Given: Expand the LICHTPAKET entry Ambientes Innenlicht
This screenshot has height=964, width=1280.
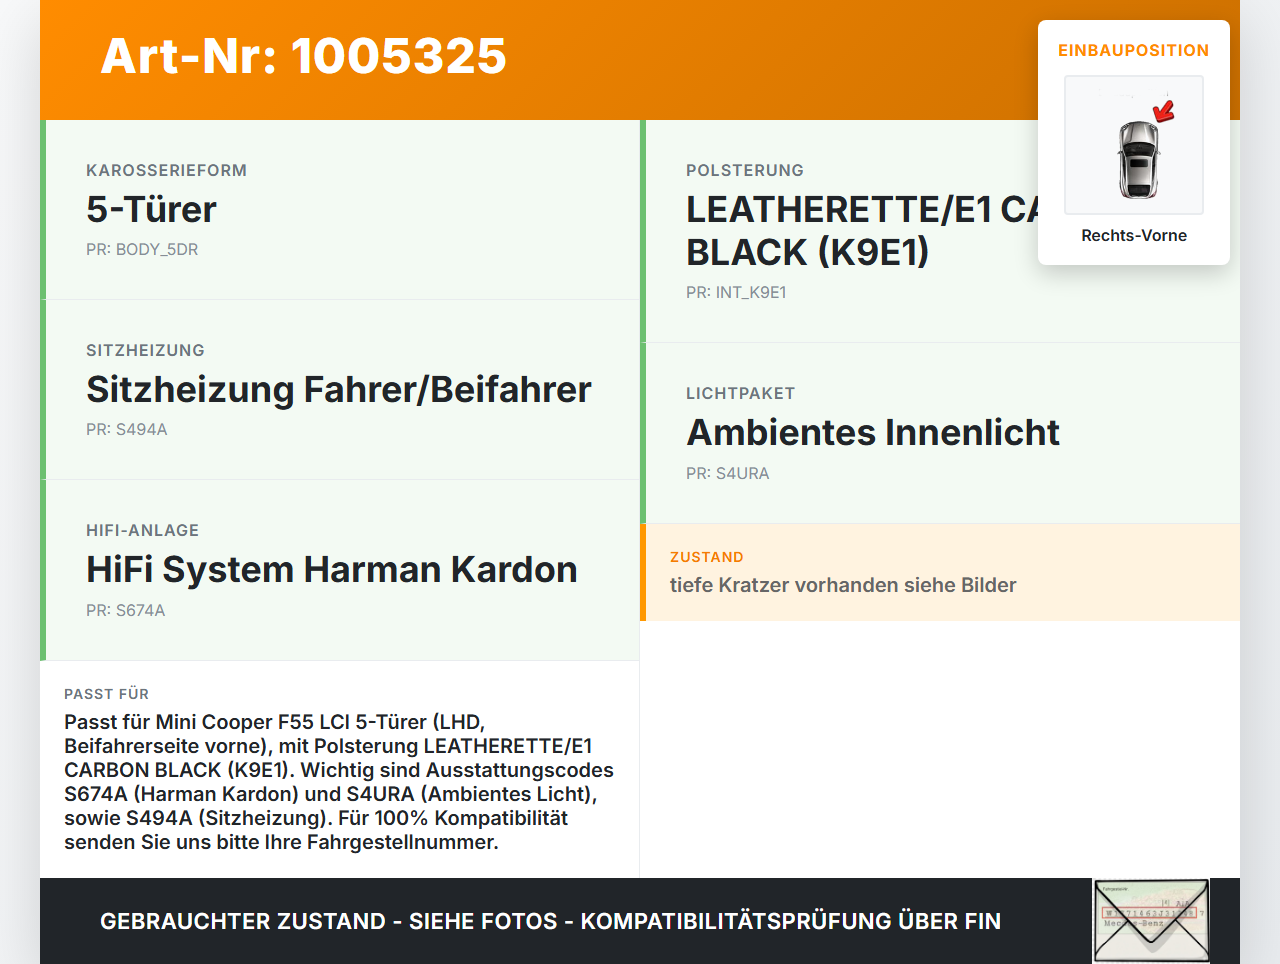Looking at the screenshot, I should click(872, 432).
